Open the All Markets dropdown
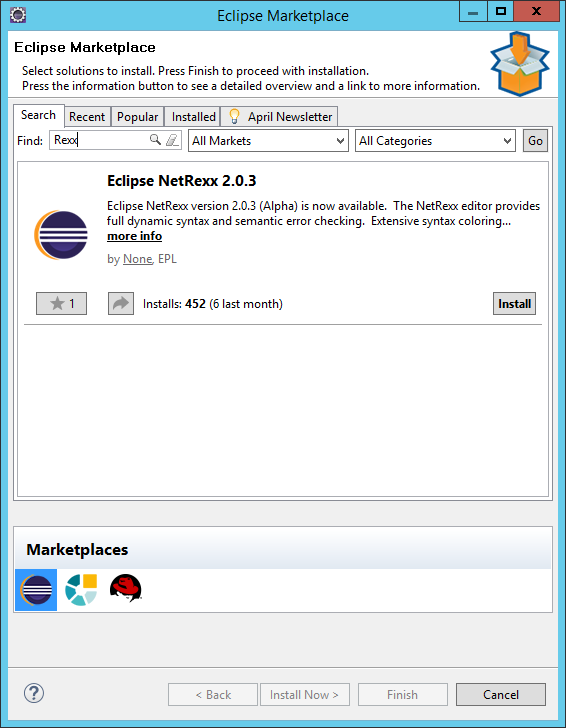Screen dimensions: 566x728 [x=268, y=141]
